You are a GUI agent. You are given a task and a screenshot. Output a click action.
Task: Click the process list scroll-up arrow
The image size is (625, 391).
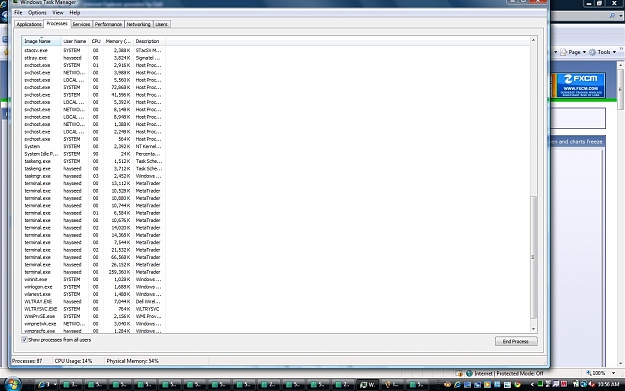click(x=533, y=40)
